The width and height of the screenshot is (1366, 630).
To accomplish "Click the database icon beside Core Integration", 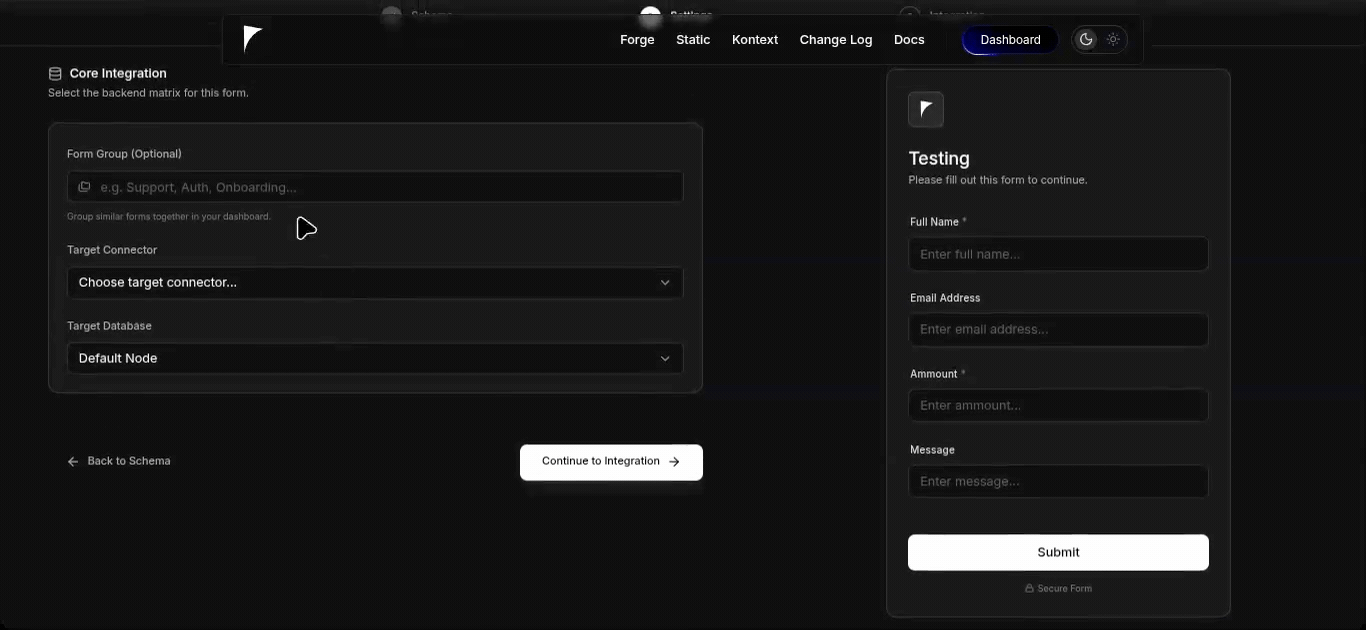I will point(55,73).
